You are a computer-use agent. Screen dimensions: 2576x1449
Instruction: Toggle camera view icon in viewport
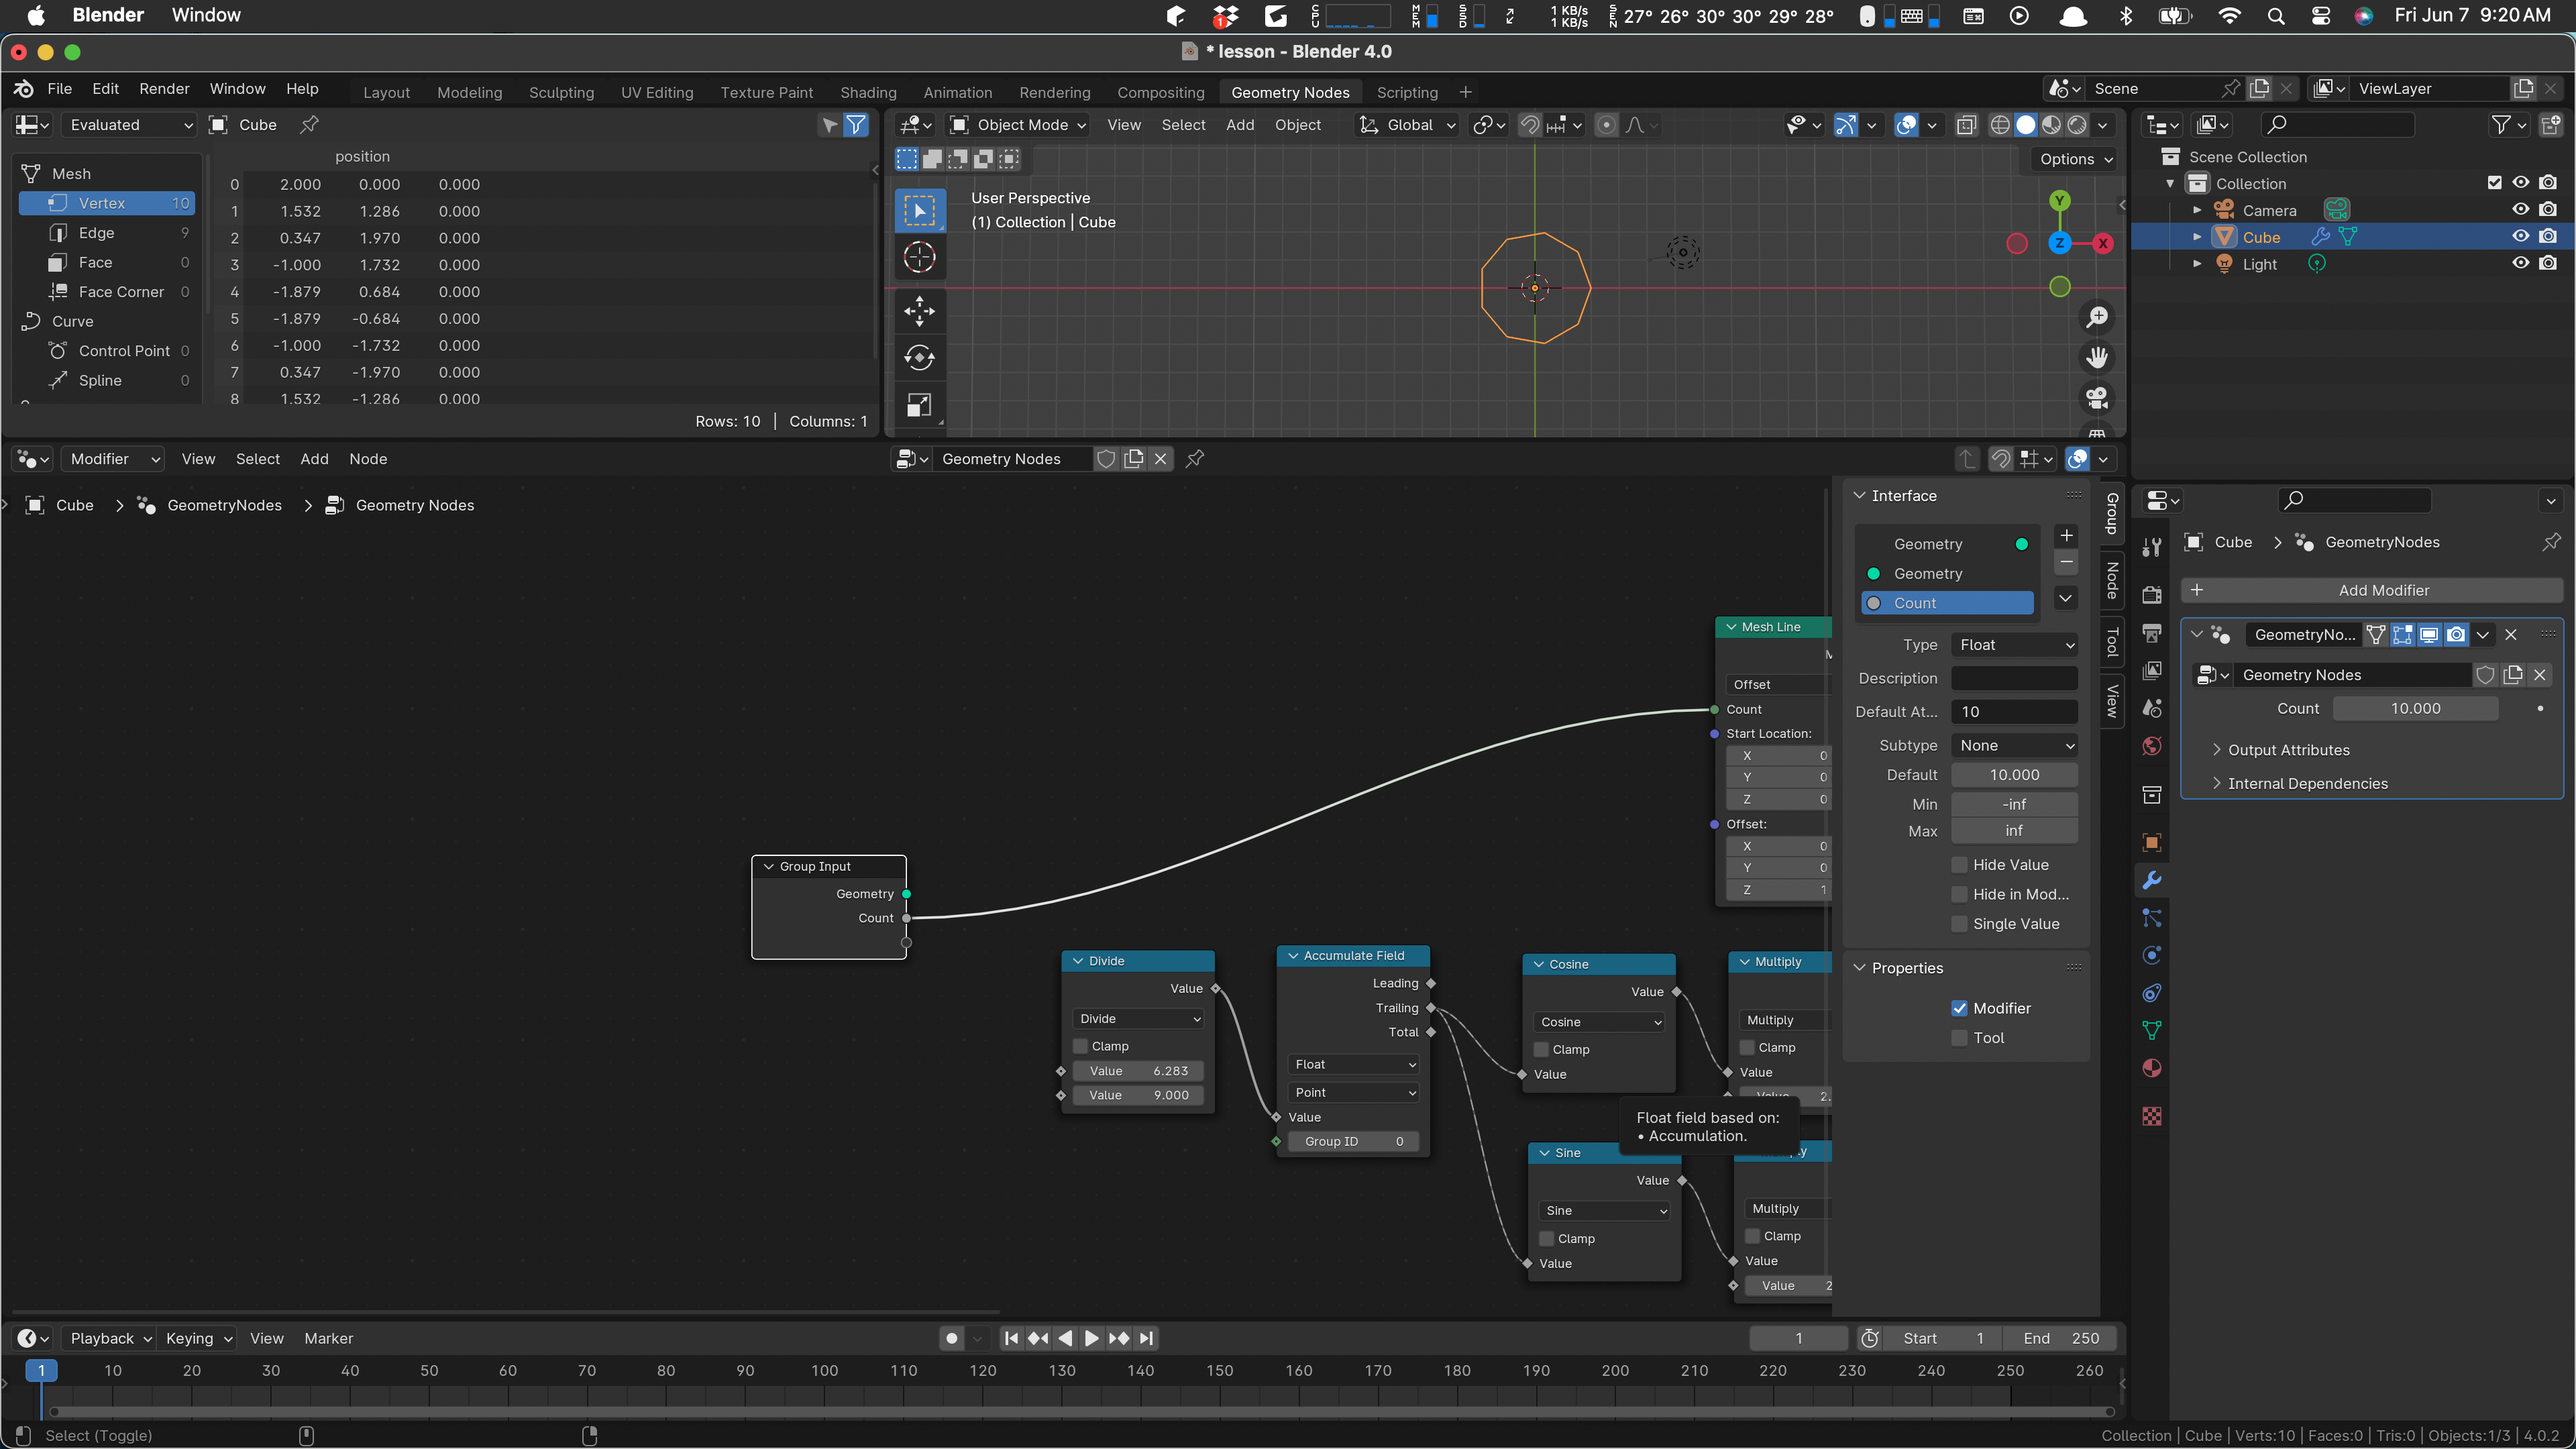(2097, 398)
